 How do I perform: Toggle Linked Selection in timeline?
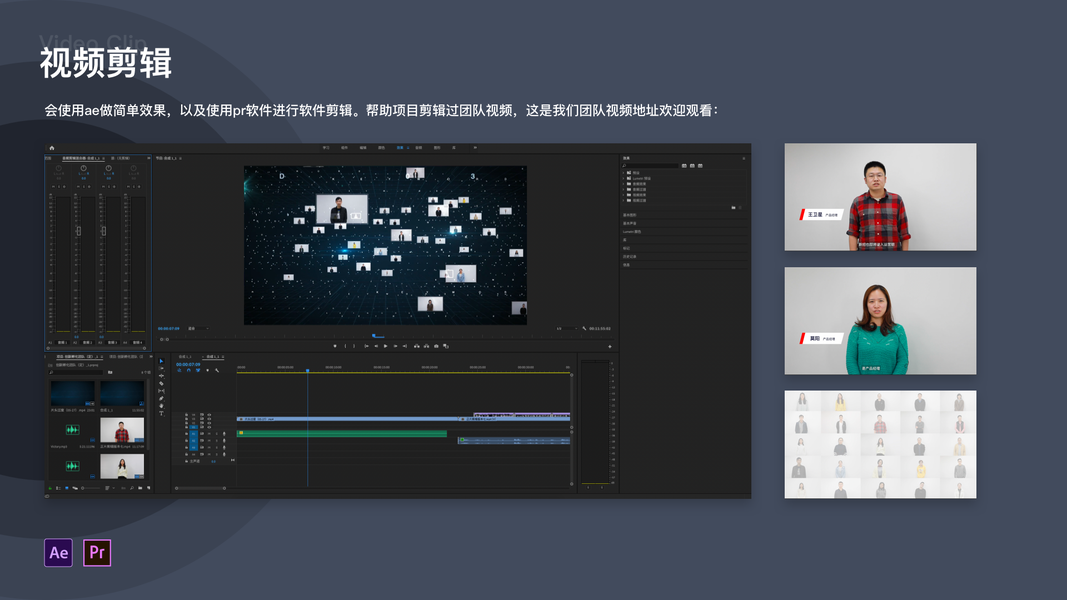[x=198, y=370]
